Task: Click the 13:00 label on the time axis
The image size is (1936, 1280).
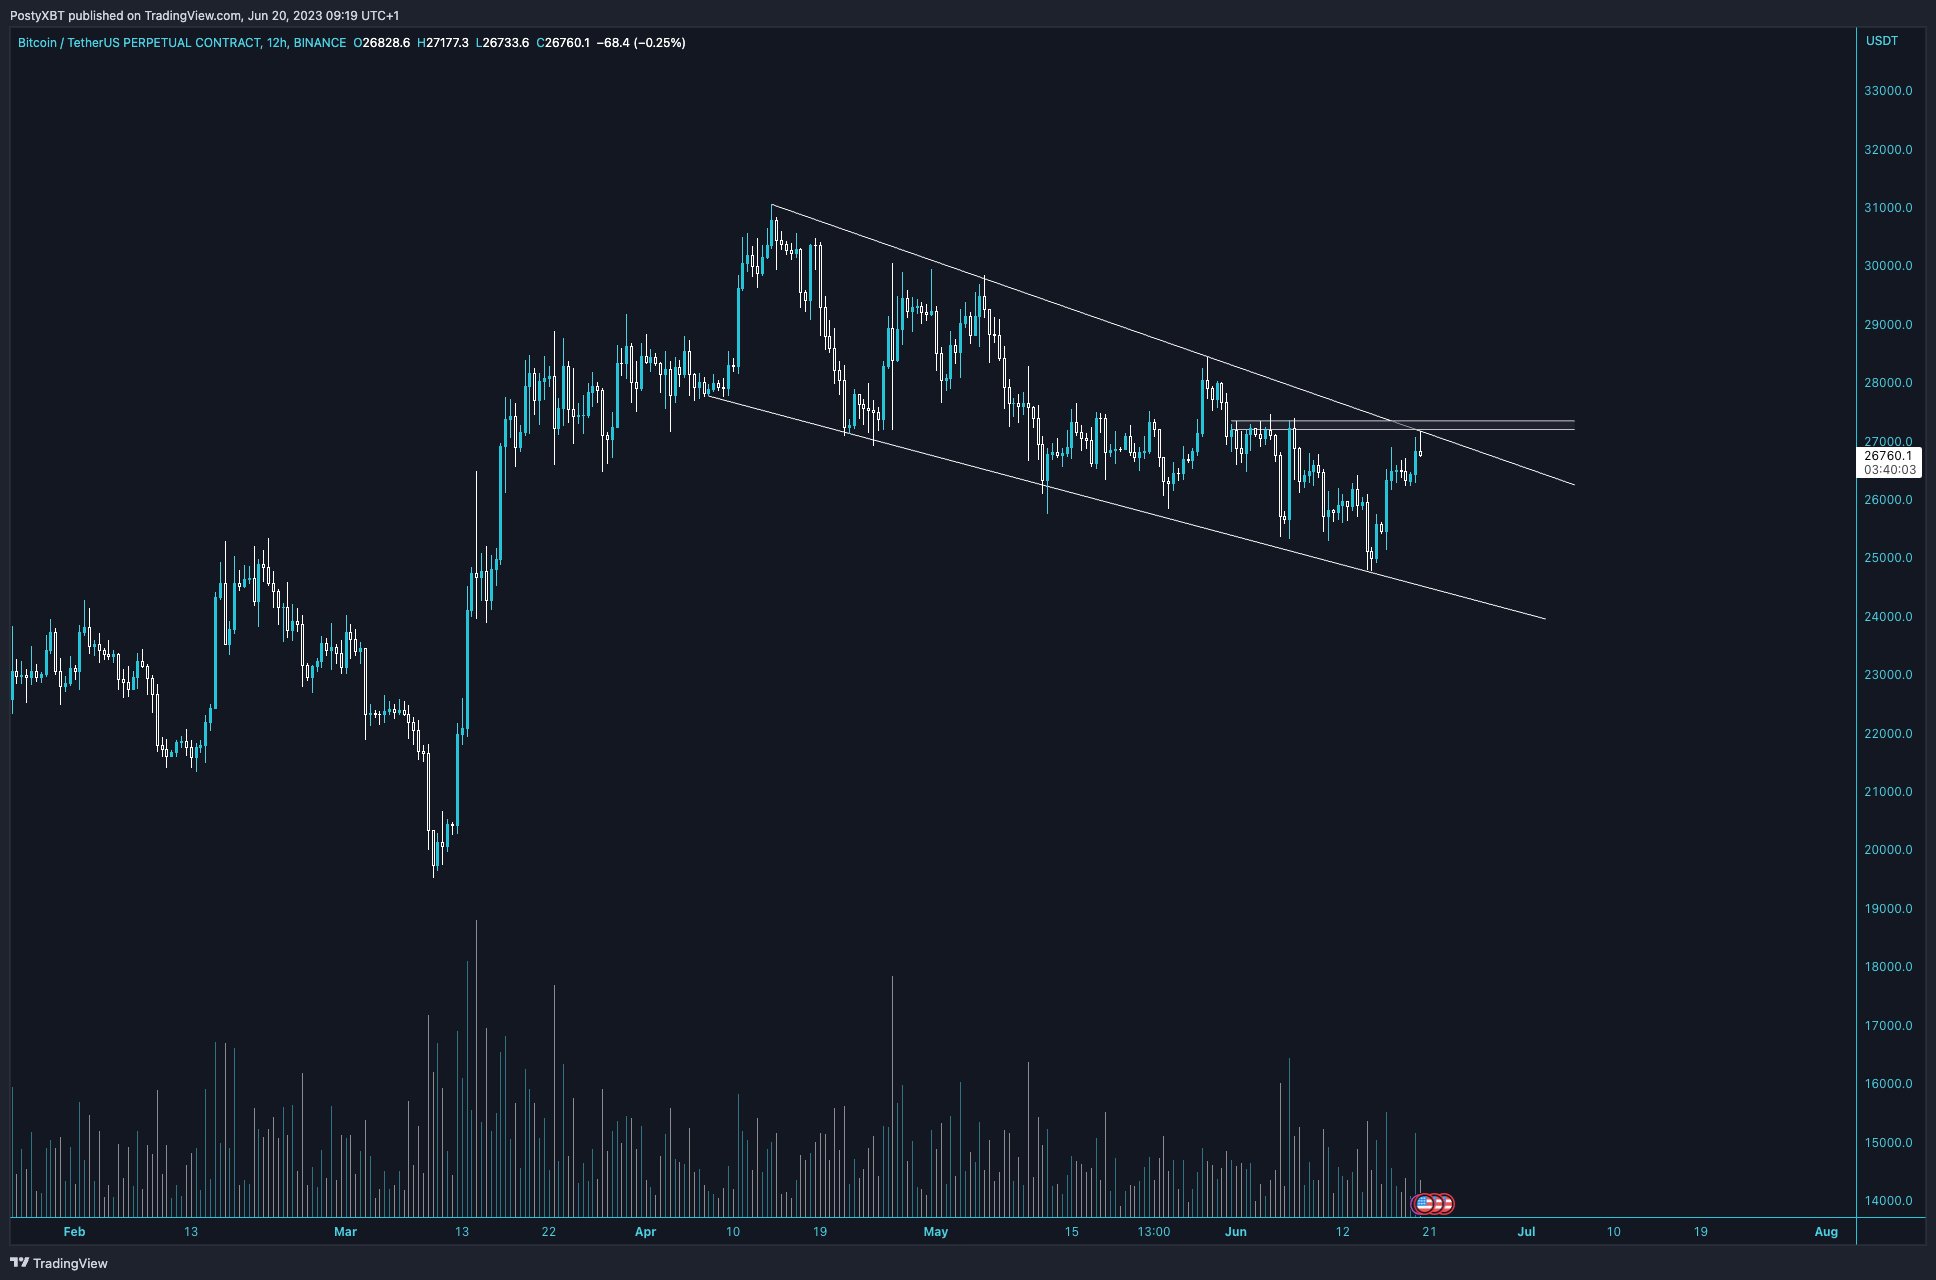Action: pos(1154,1232)
